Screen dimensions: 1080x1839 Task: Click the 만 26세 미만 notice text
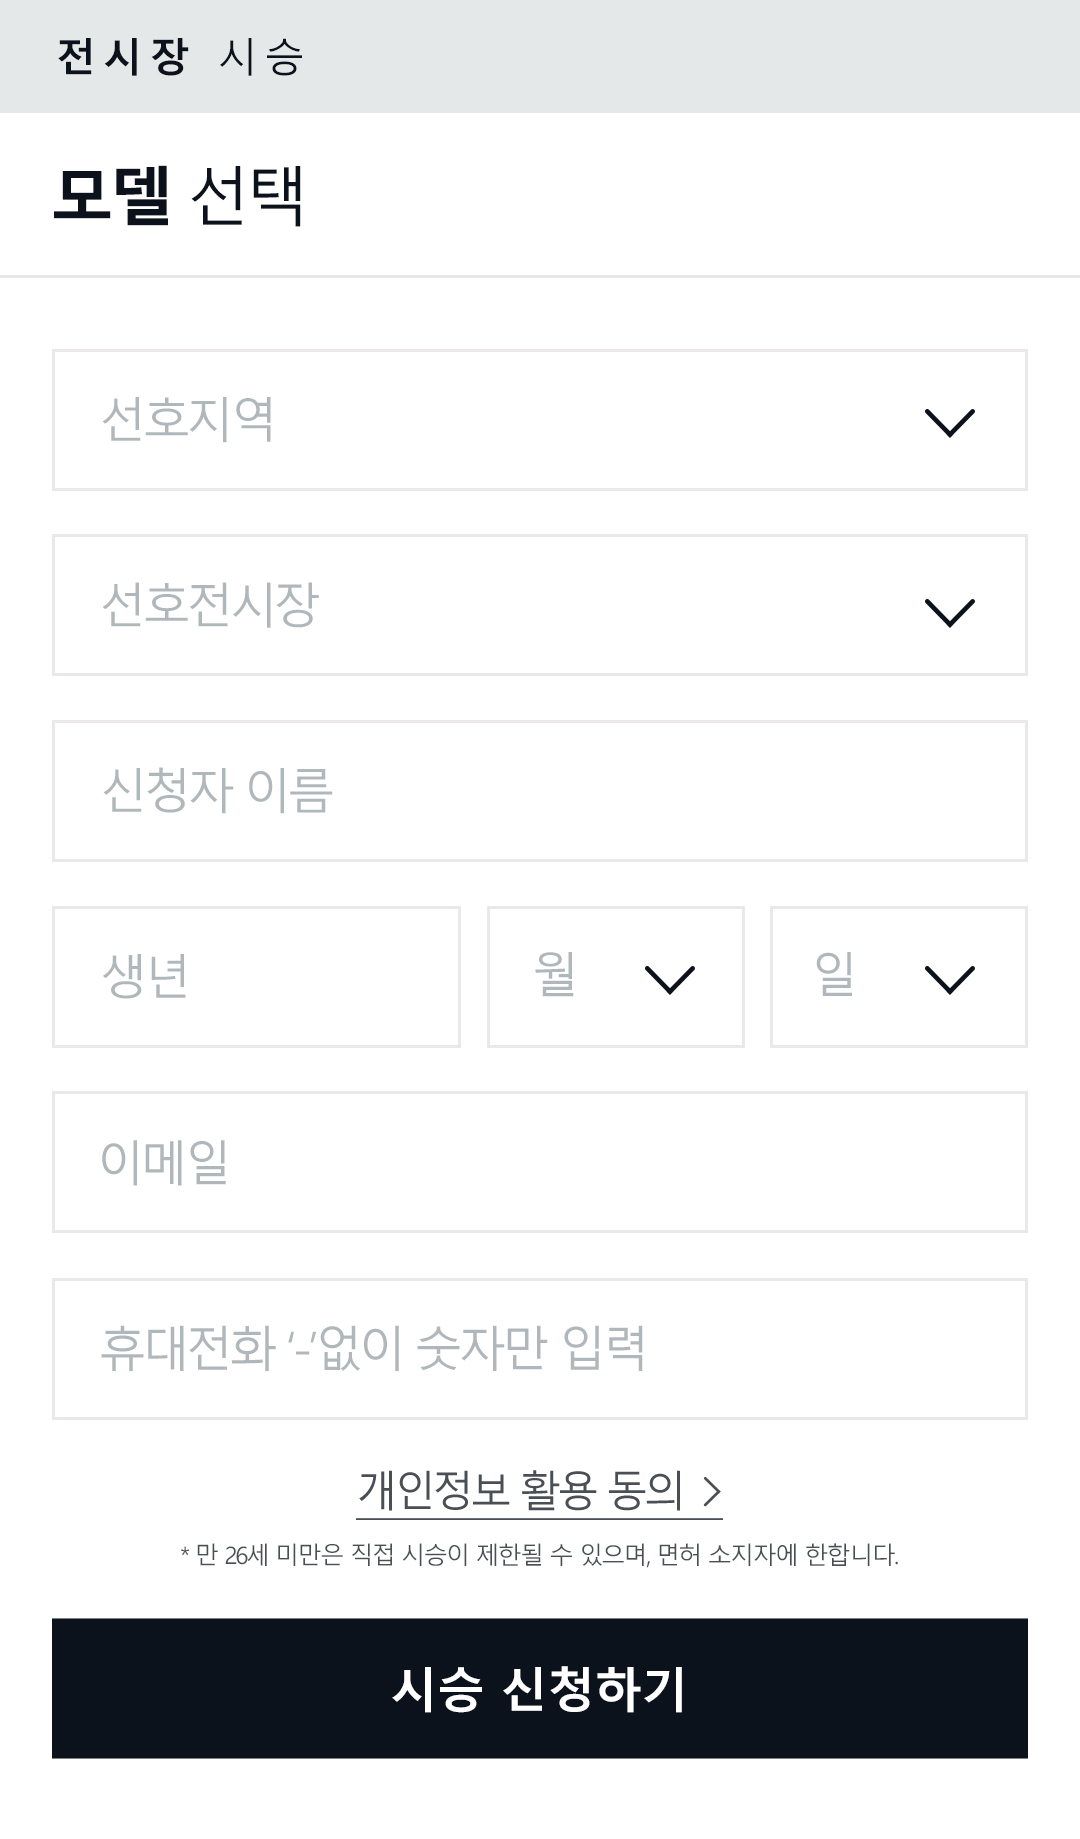pos(540,1555)
